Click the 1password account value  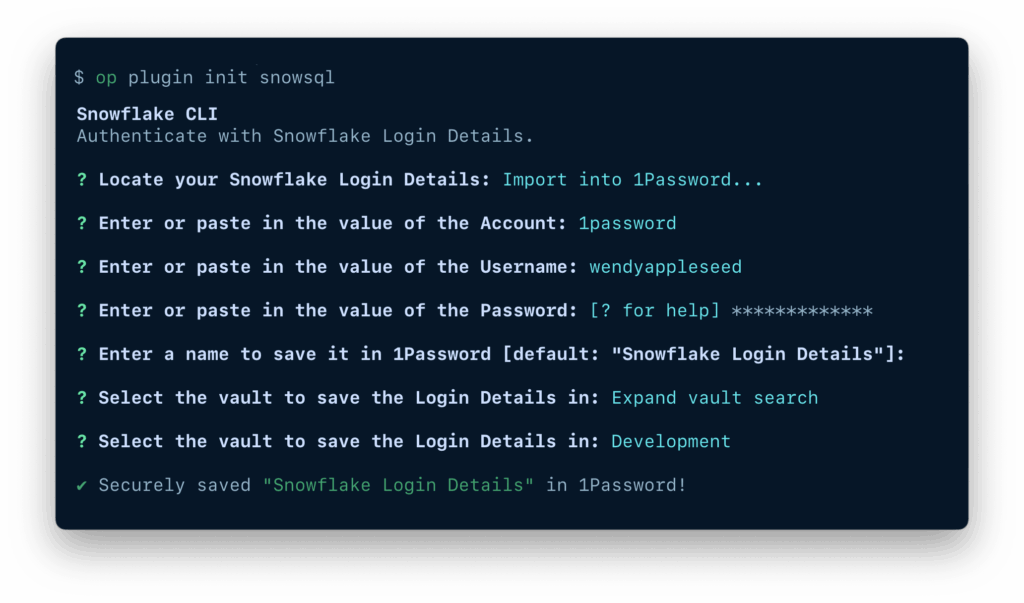coord(627,223)
